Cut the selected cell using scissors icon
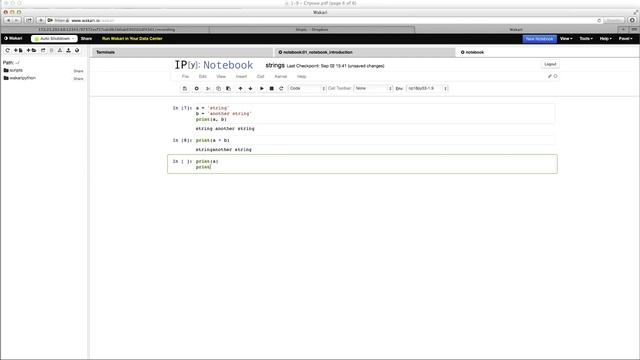The width and height of the screenshot is (640, 360). (x=208, y=89)
